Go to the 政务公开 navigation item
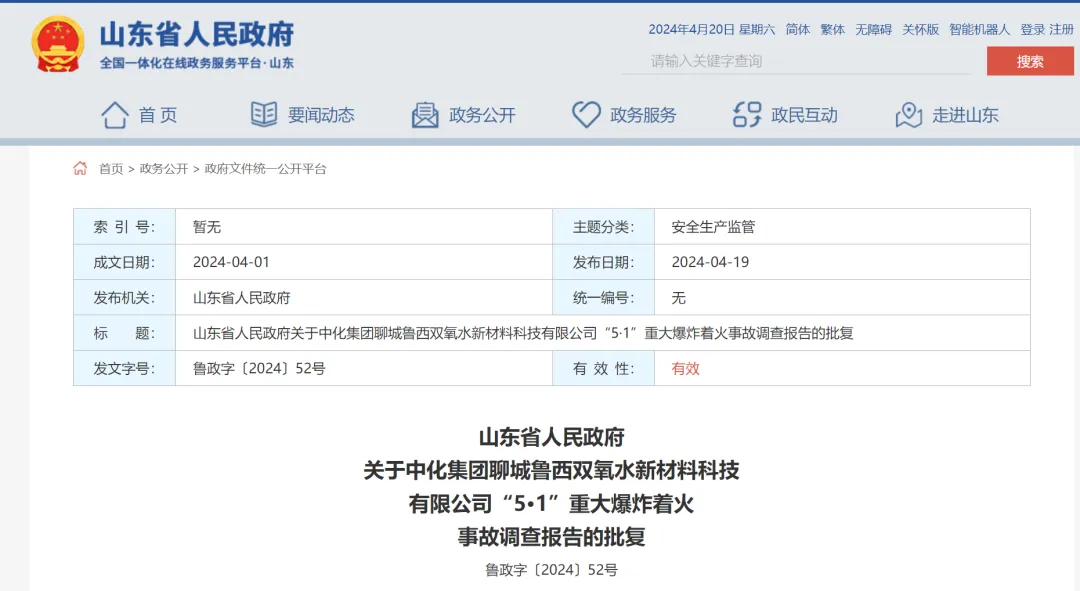This screenshot has height=591, width=1080. coord(482,115)
